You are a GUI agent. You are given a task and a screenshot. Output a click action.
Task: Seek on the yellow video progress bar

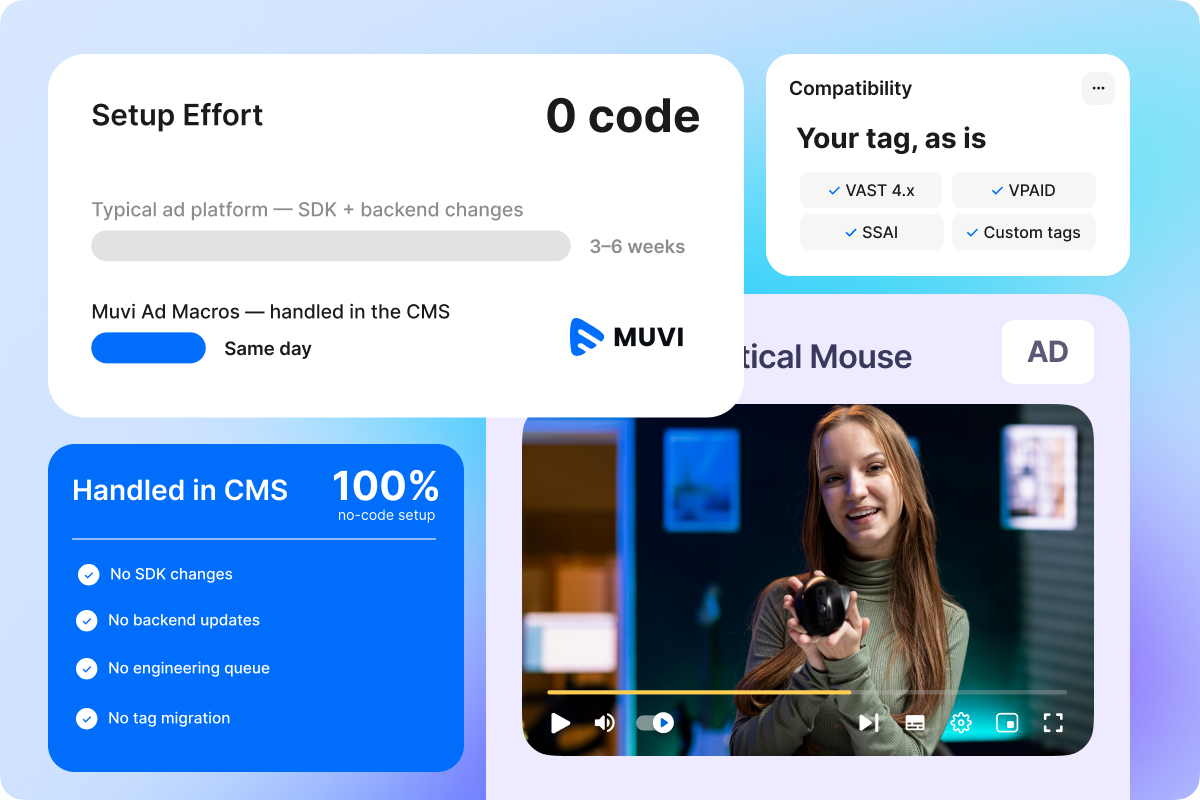699,692
